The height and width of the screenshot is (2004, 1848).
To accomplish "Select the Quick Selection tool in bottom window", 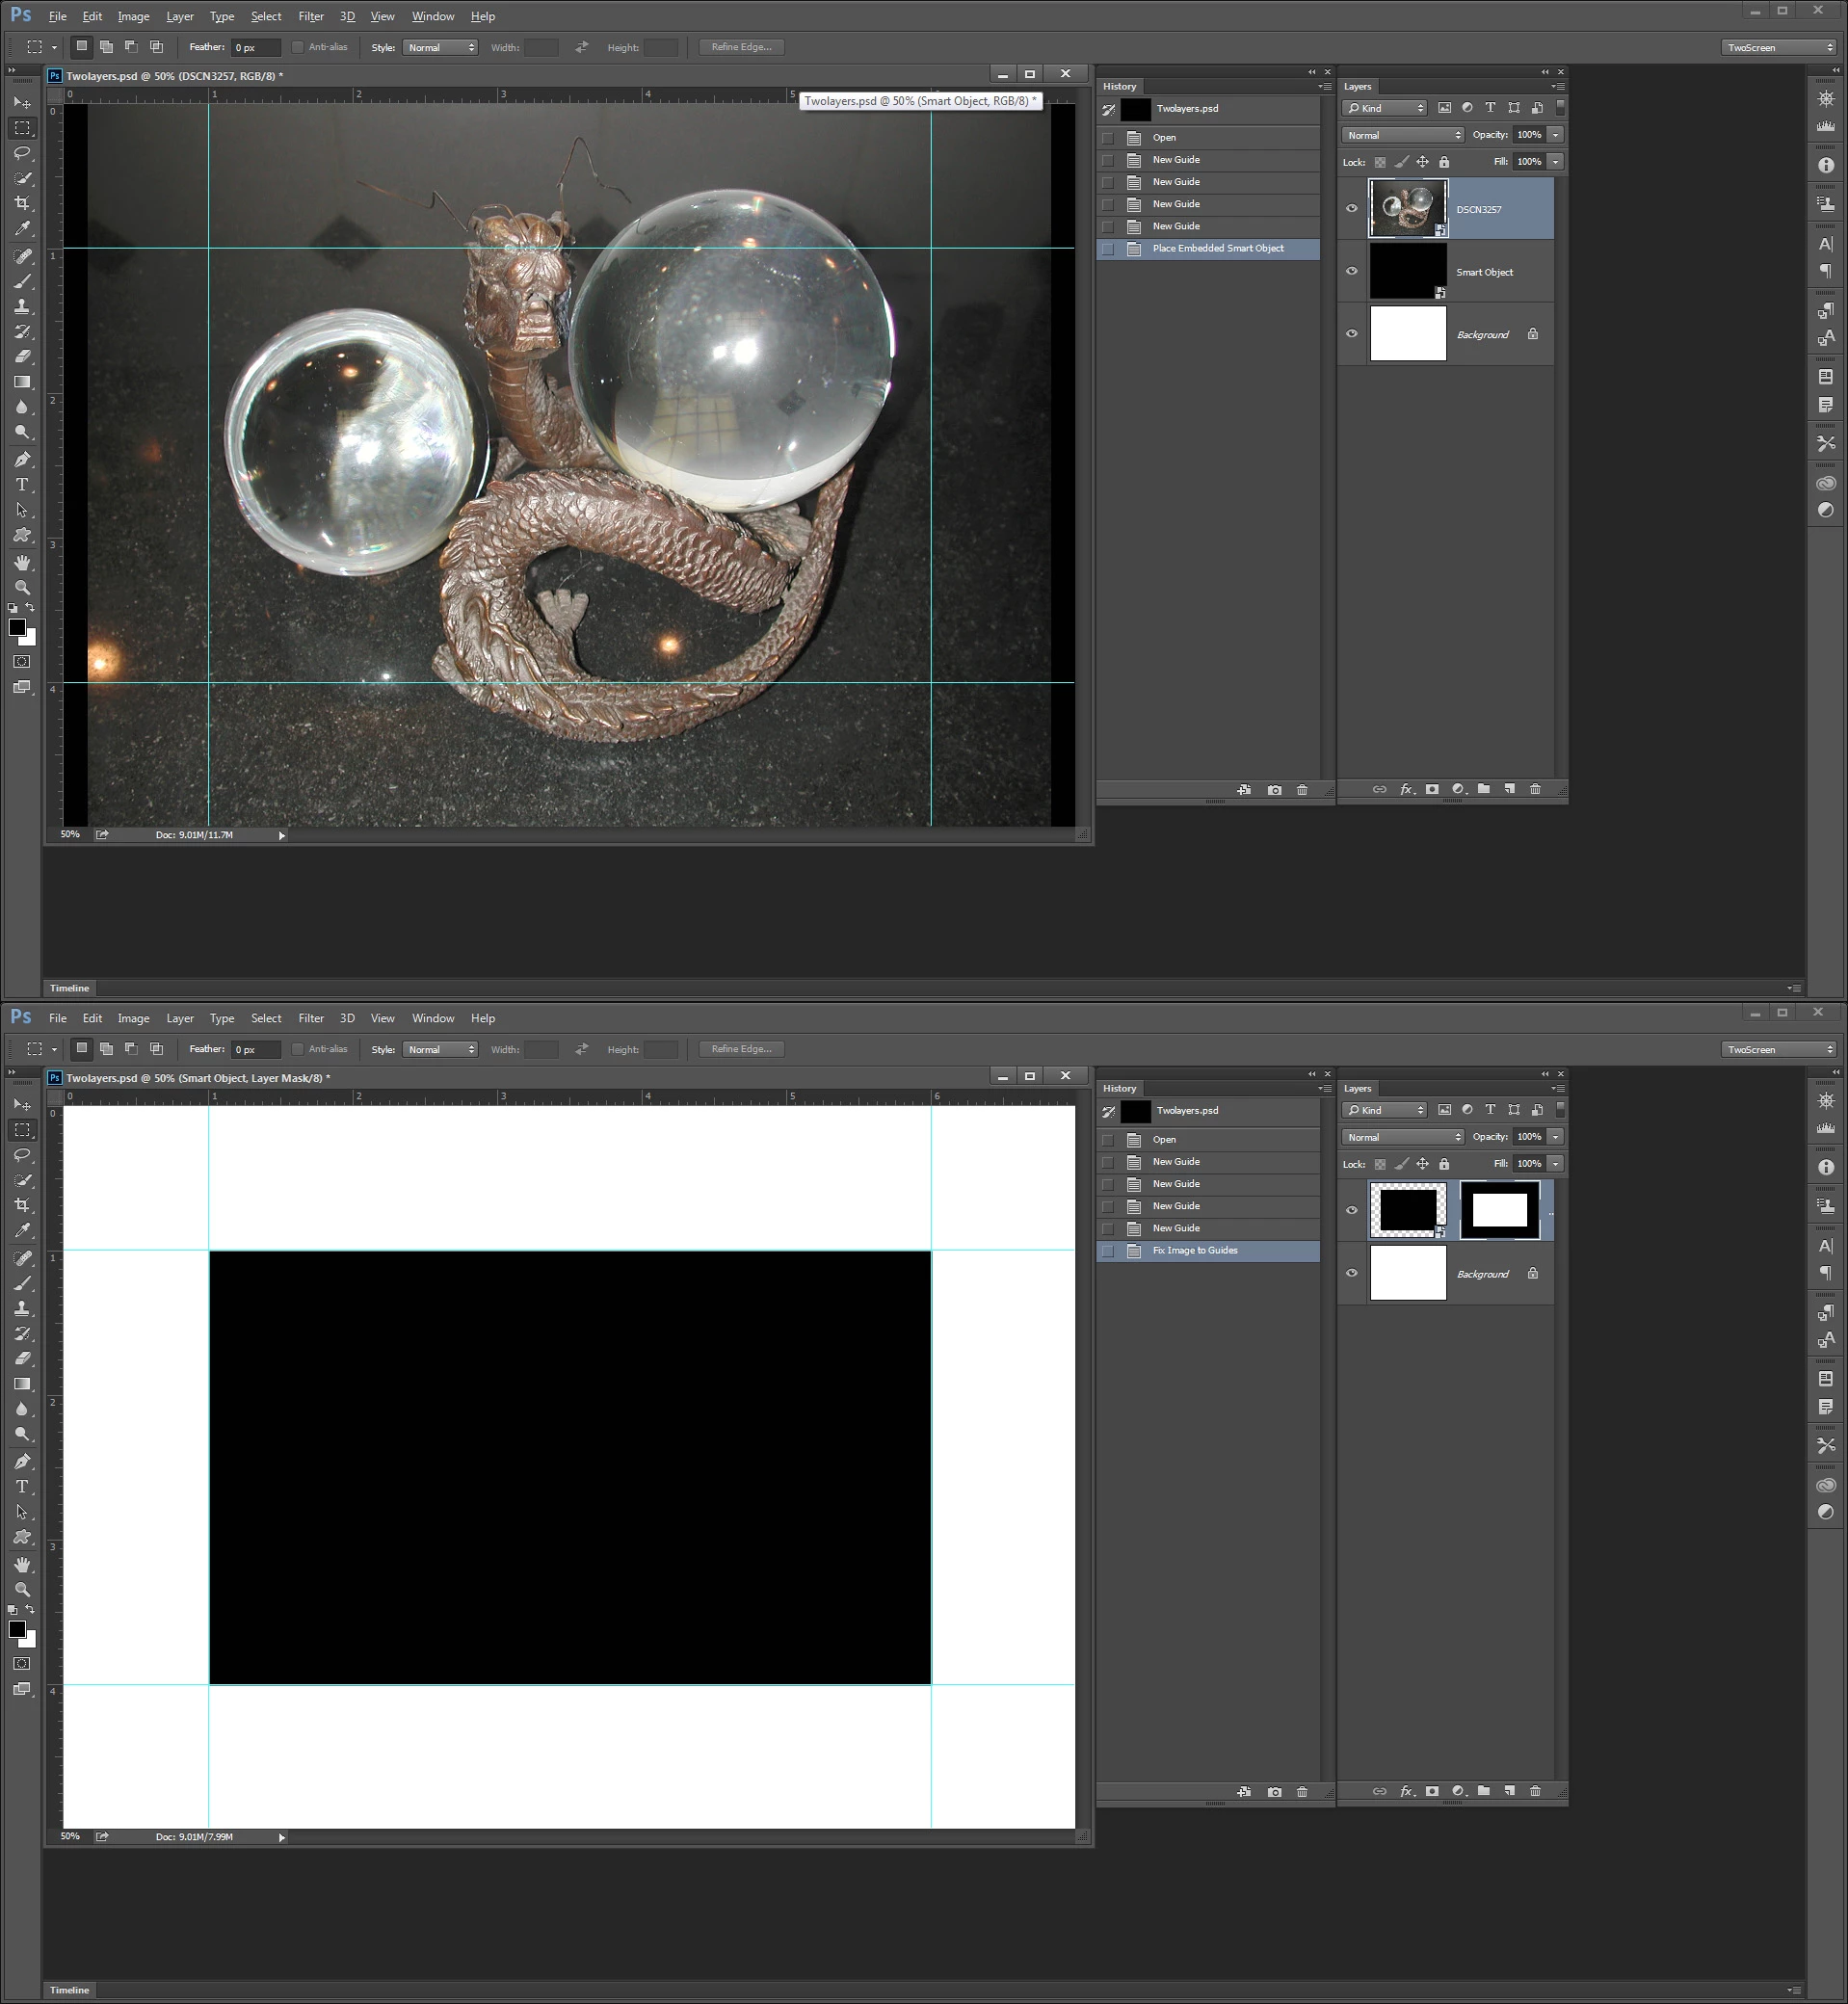I will [x=22, y=1180].
